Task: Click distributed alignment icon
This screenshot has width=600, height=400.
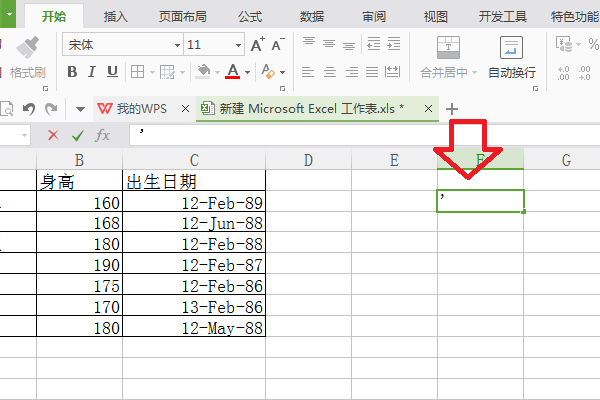Action: tap(393, 72)
